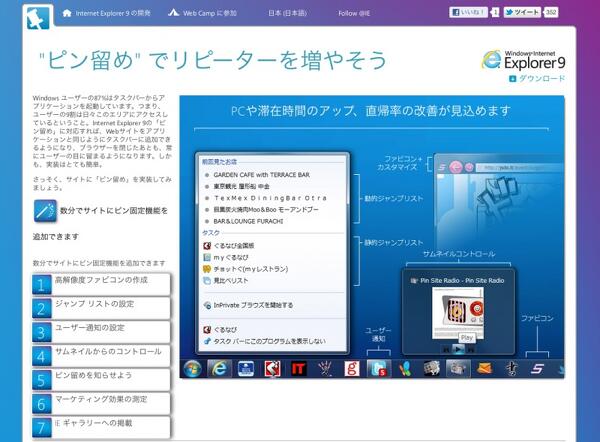Viewport: 600px width, 442px height.
Task: Click InPrivate ブラウズを開始する entry
Action: [x=248, y=305]
